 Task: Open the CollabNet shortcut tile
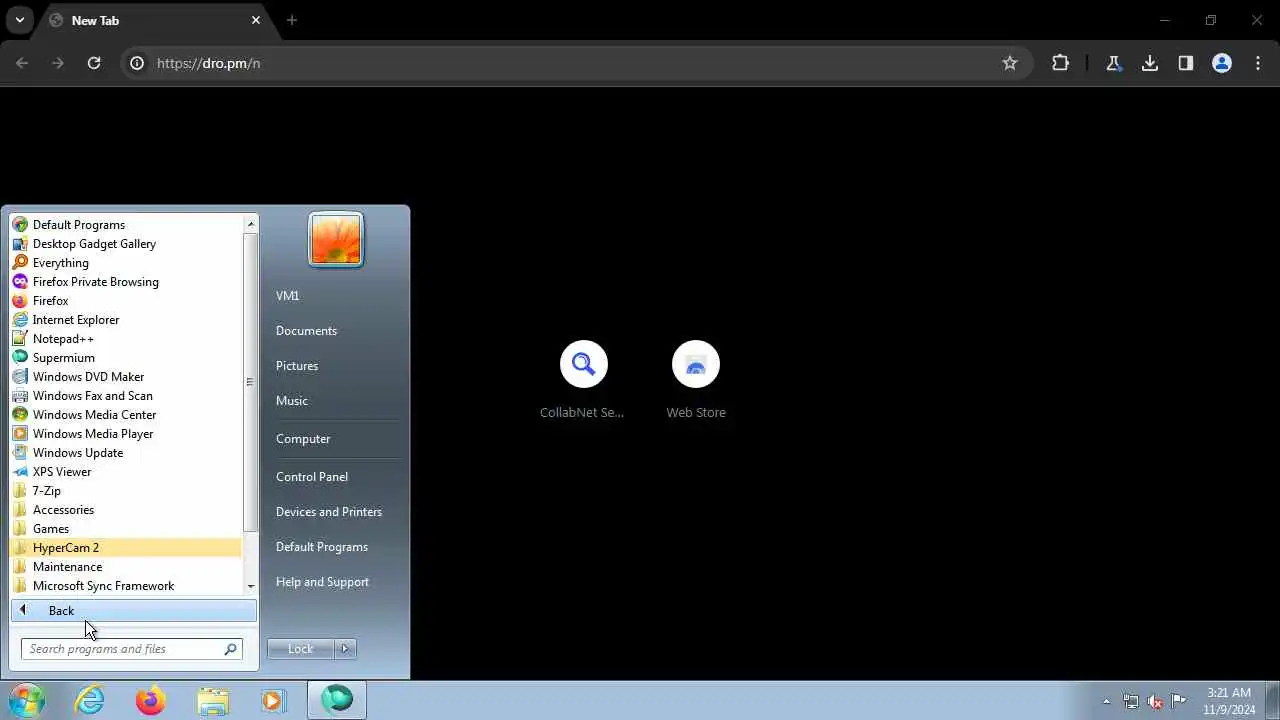[x=583, y=381]
